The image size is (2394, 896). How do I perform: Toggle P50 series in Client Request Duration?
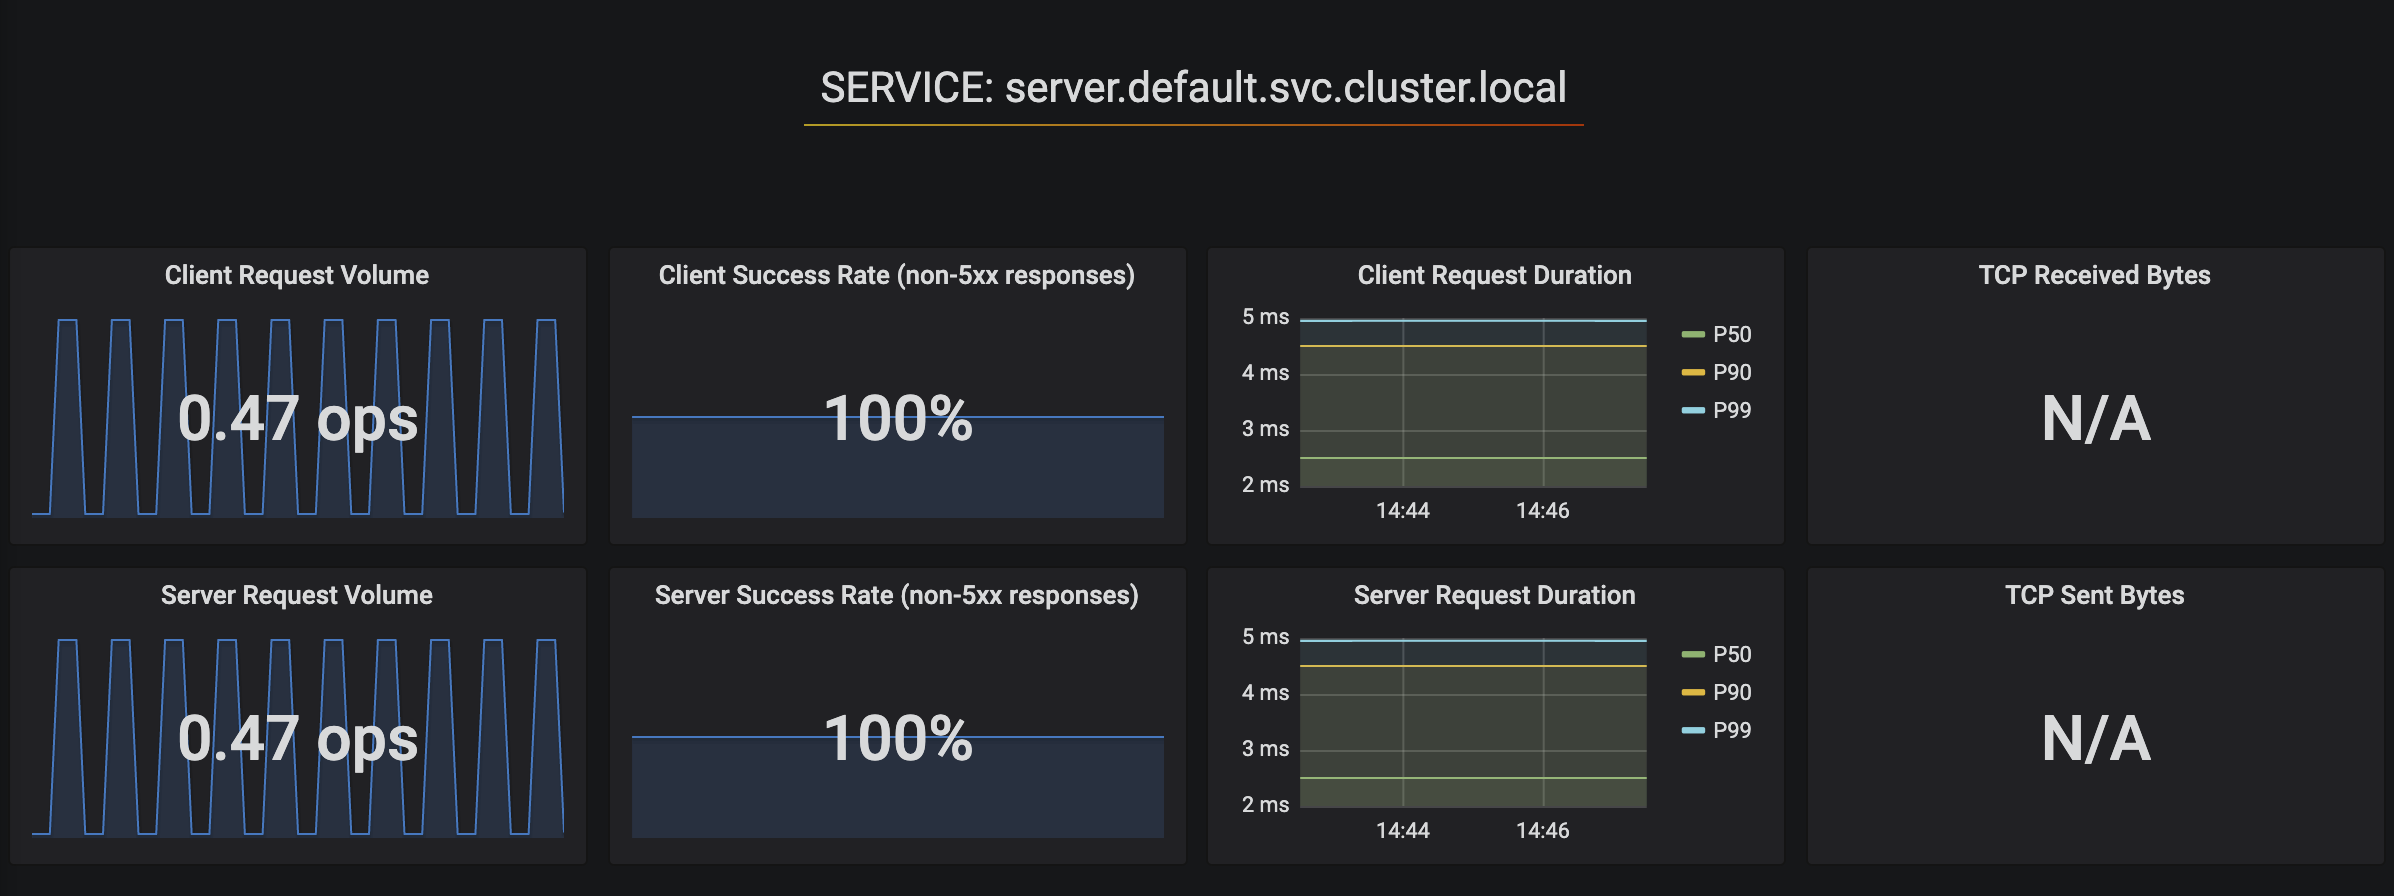1732,334
